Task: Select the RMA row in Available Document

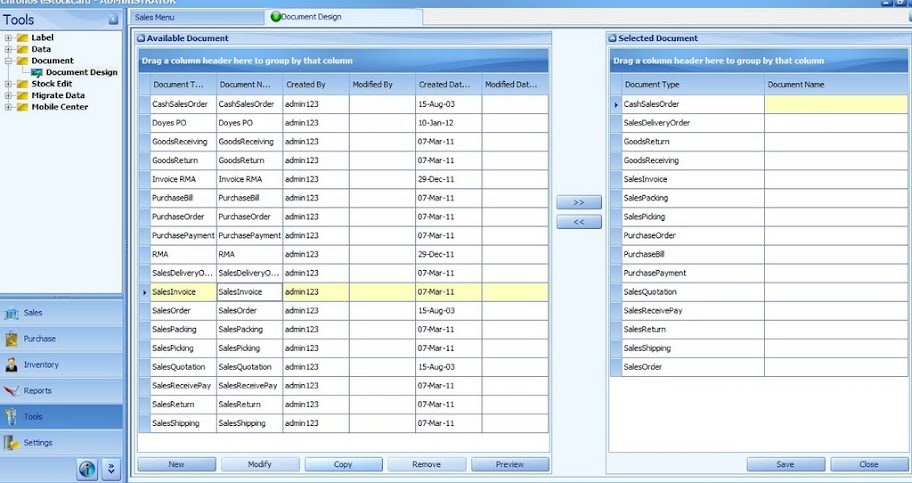Action: 344,254
